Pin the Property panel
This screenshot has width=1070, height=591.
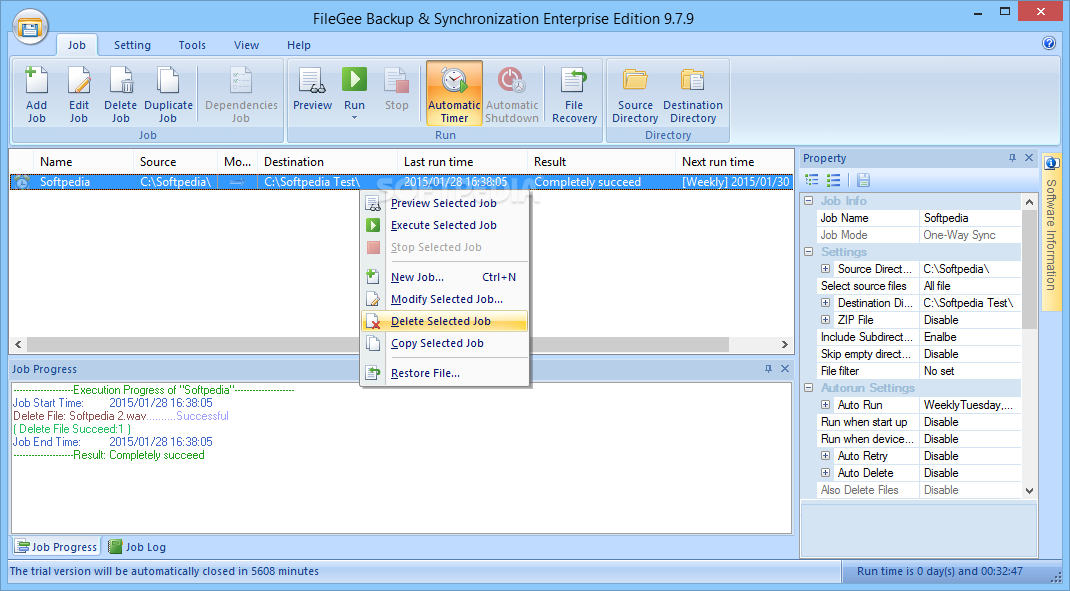tap(1012, 158)
